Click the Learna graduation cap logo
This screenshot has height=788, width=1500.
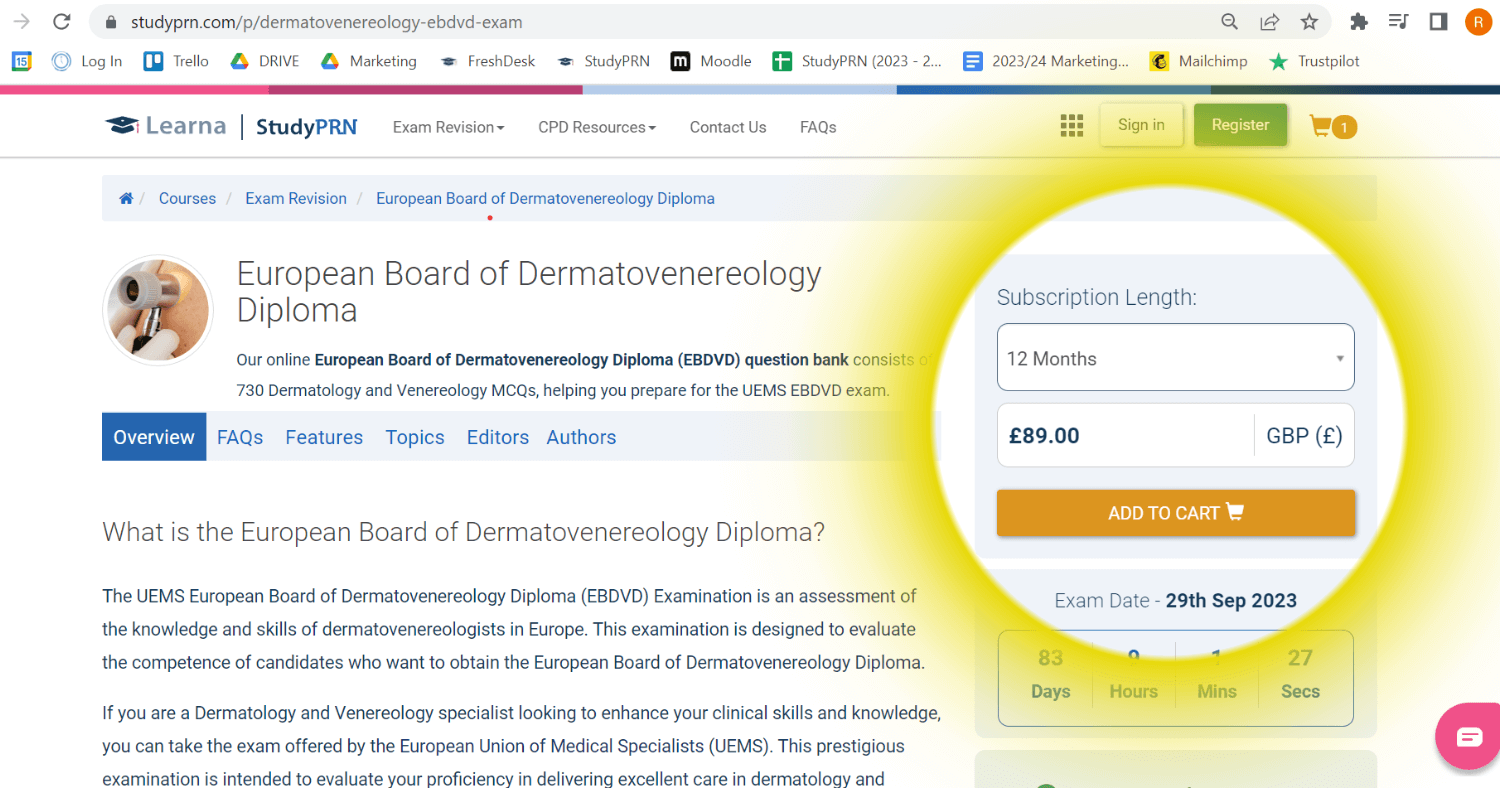pos(166,126)
